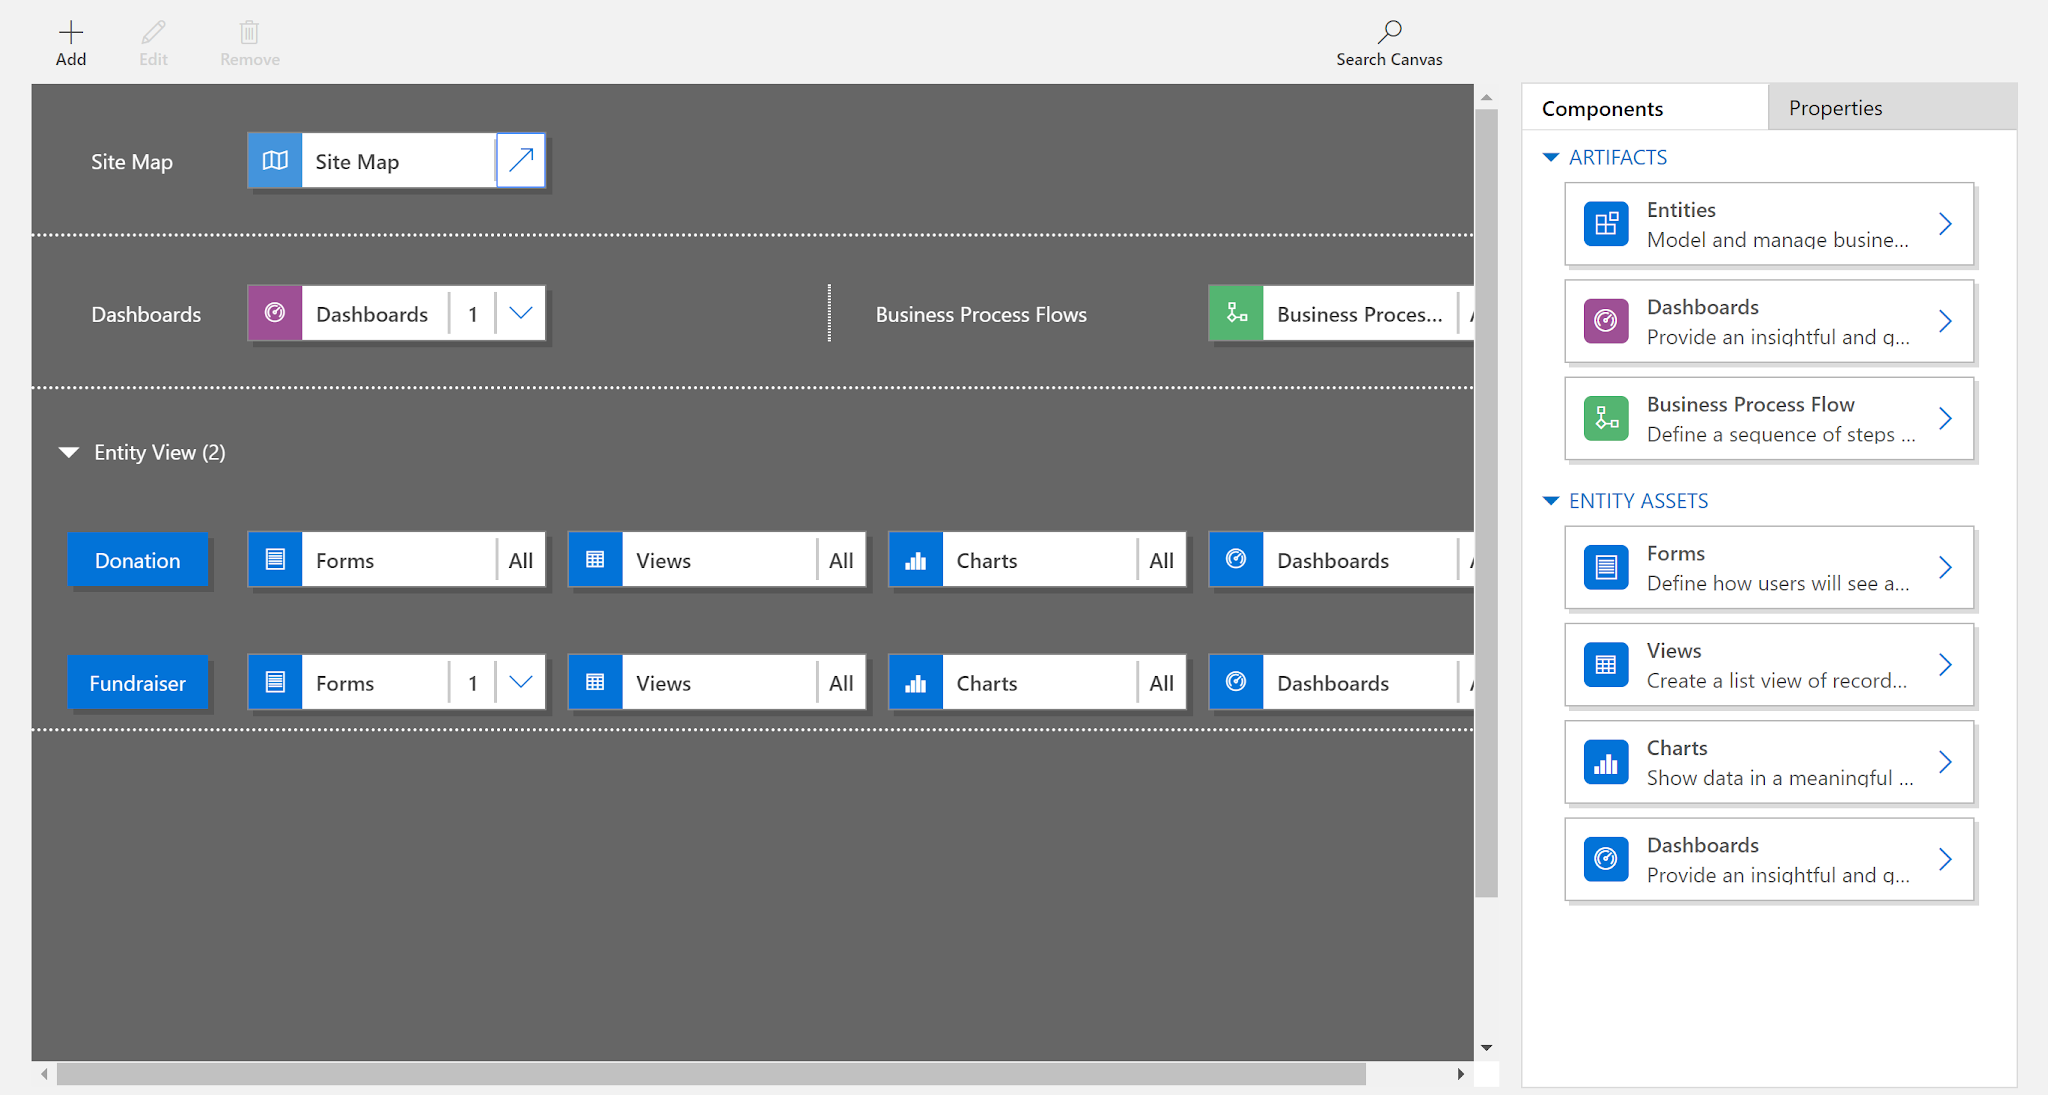
Task: Select the Donation entity tile
Action: [137, 559]
